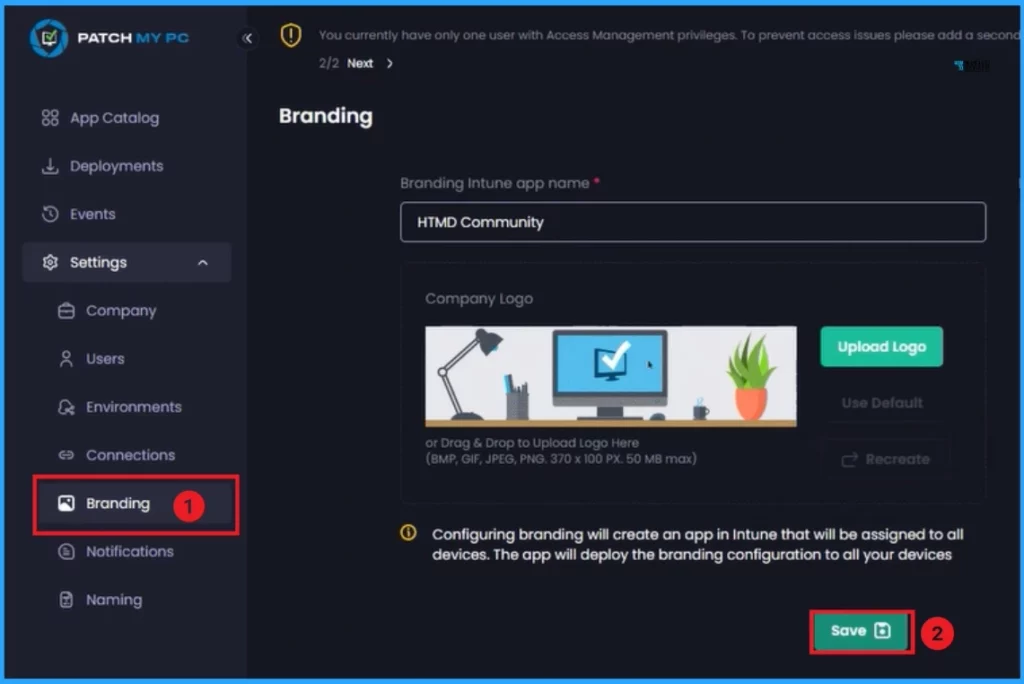Click the Access Management warning message
Screen dimensions: 1024x684
point(669,35)
